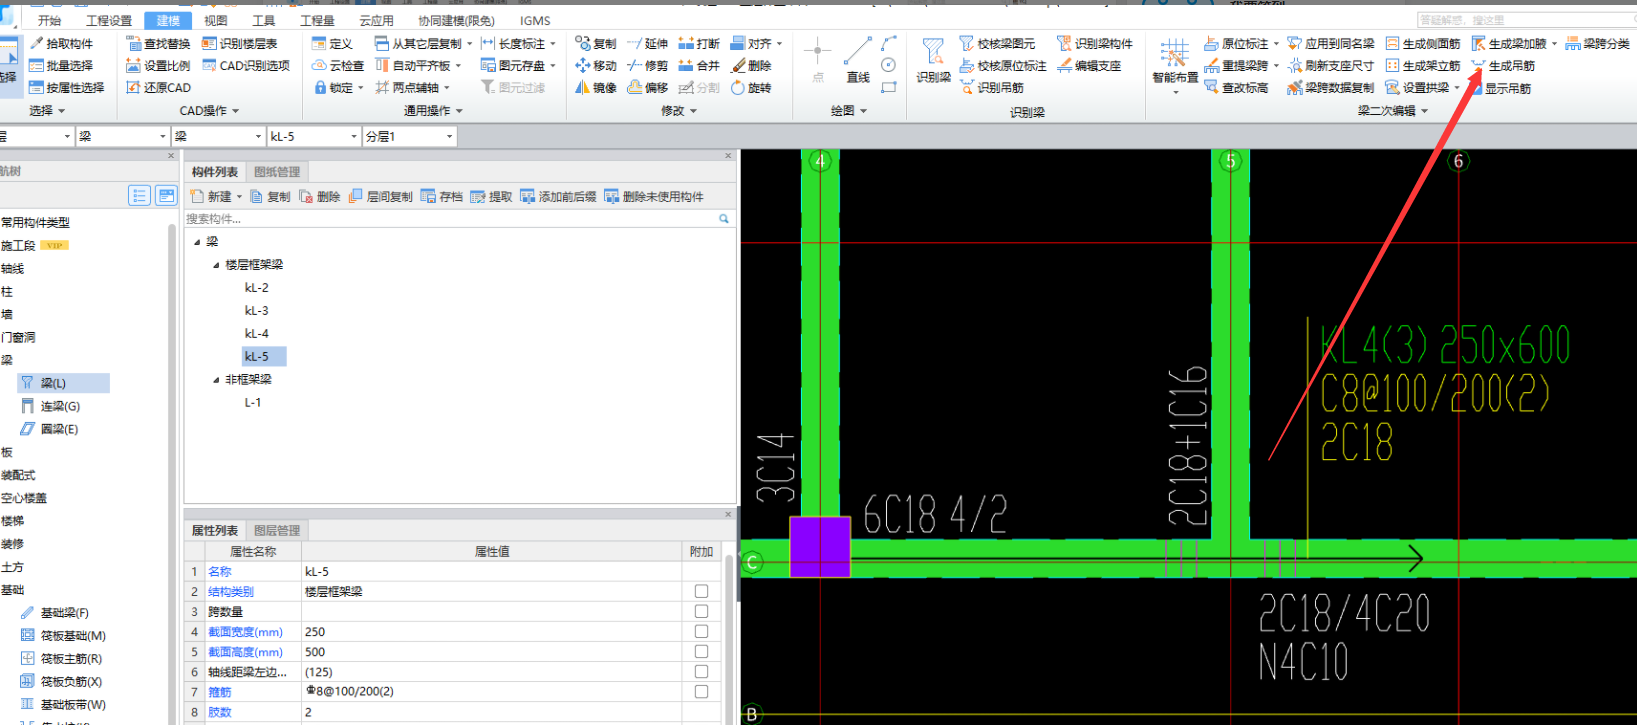Screen dimensions: 1637x725
Task: Click 生成侧面筋 generate side bars
Action: pyautogui.click(x=1422, y=43)
